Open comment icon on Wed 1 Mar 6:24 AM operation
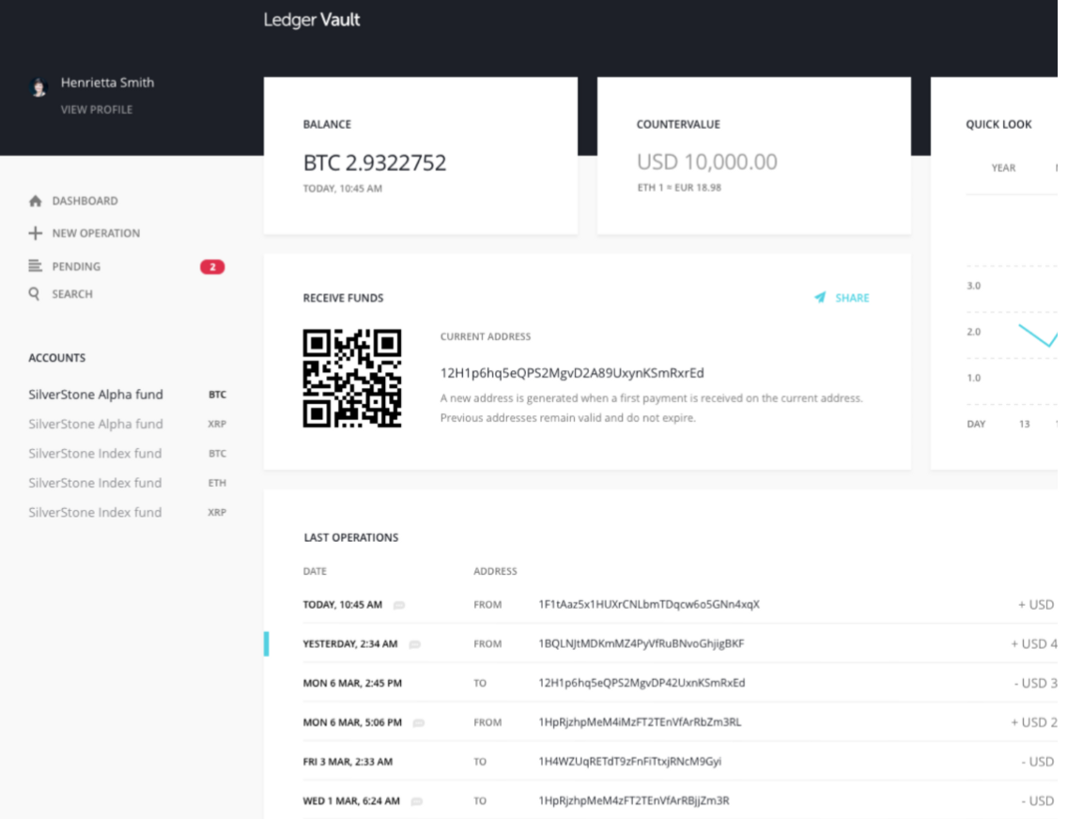The width and height of the screenshot is (1067, 819). click(417, 801)
